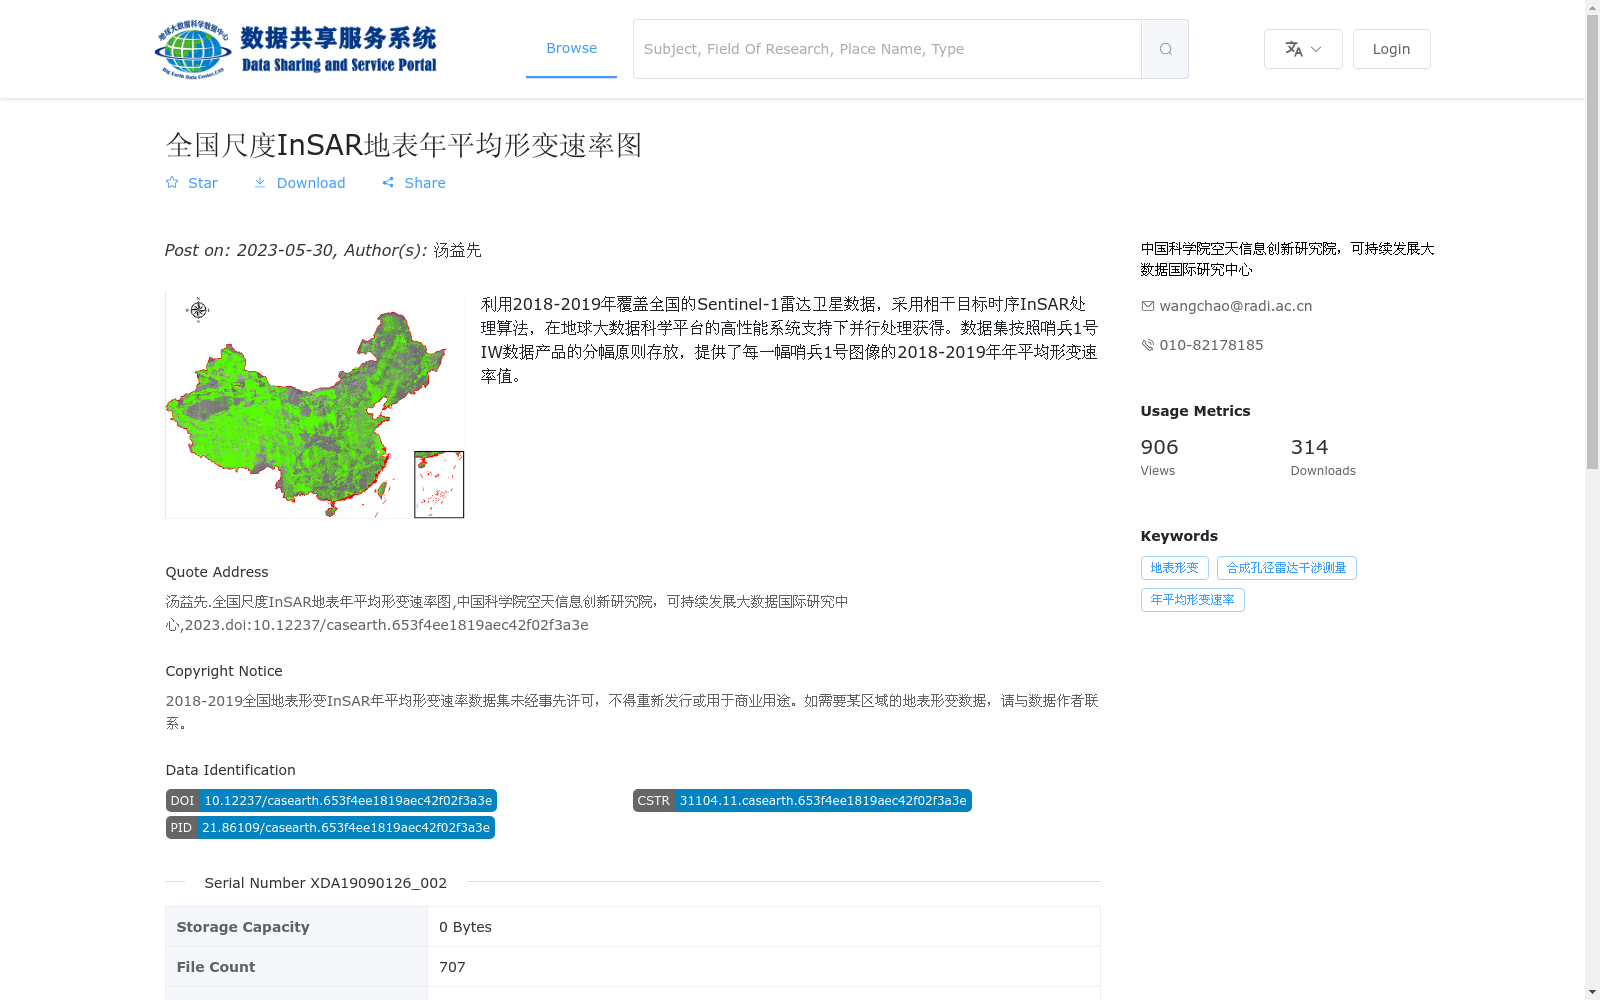Click the 906 Views metric
This screenshot has height=1000, width=1600.
coord(1159,457)
